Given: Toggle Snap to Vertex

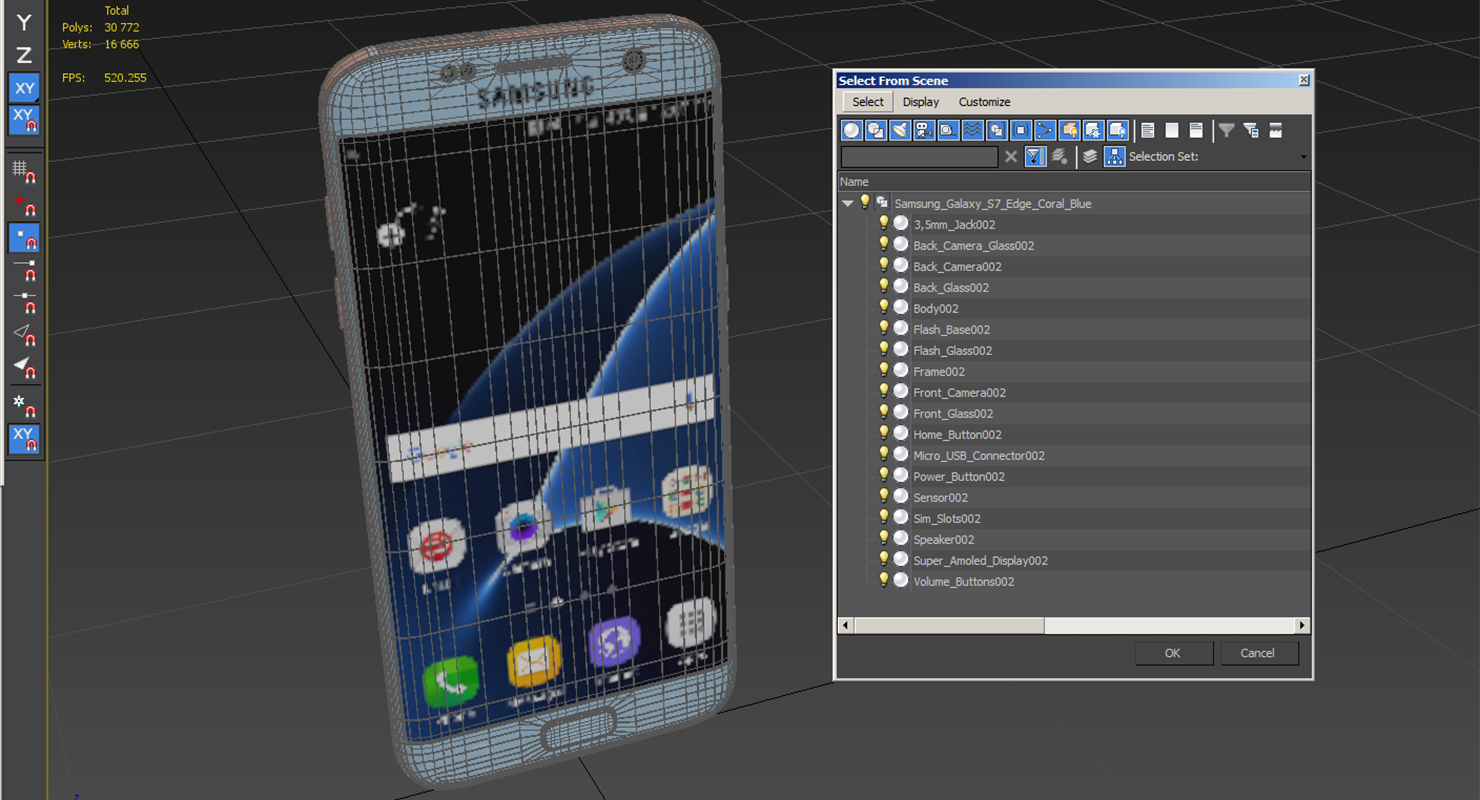Looking at the screenshot, I should coord(24,238).
